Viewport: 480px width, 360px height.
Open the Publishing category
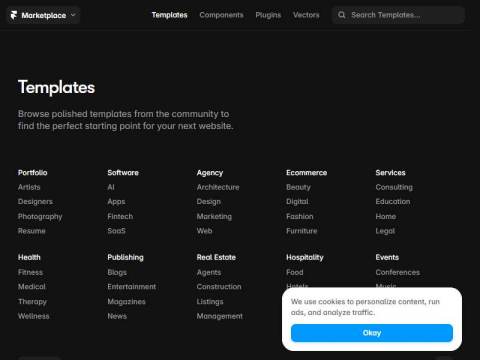[x=125, y=258]
